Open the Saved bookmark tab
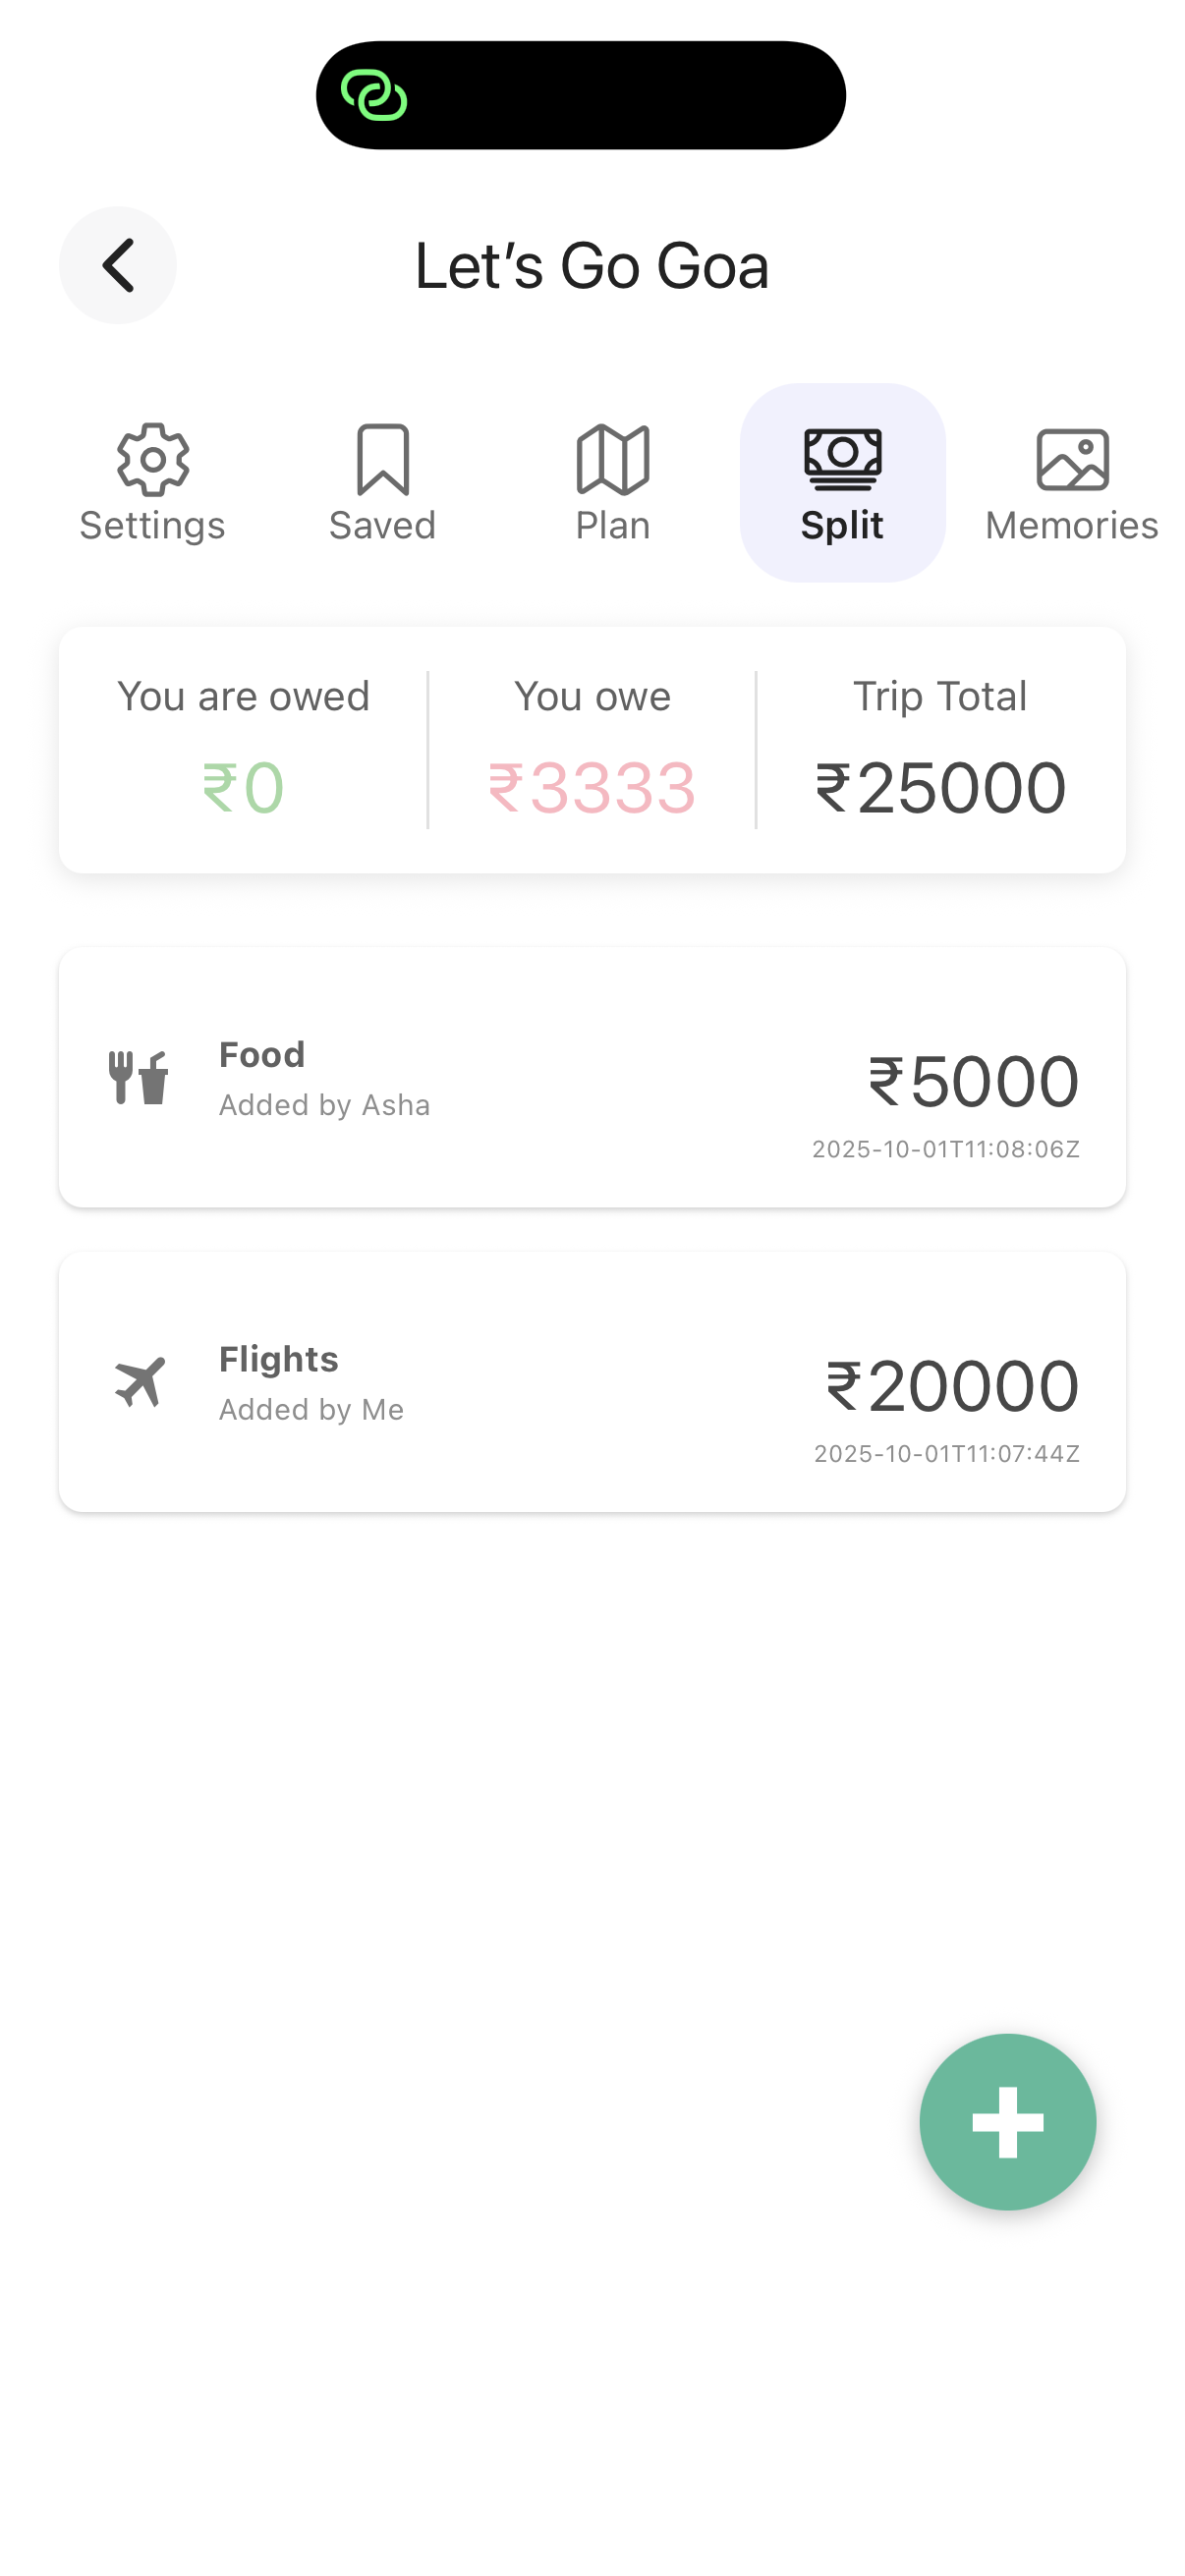Screen dimensions: 1185x2576 pyautogui.click(x=383, y=460)
